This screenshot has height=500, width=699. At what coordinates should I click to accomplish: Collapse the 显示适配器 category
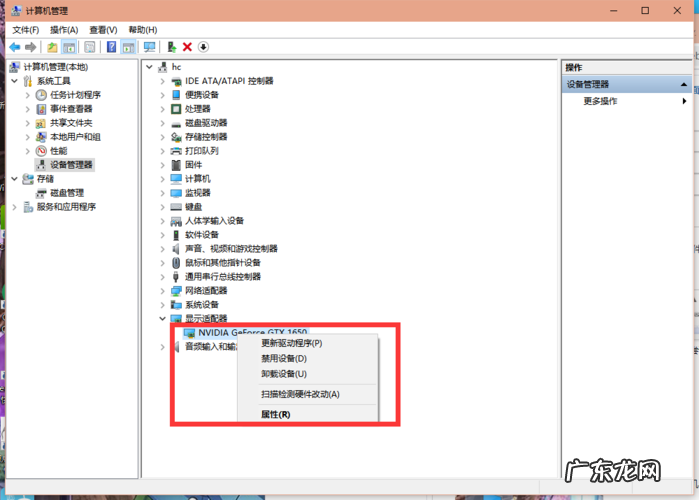[162, 319]
